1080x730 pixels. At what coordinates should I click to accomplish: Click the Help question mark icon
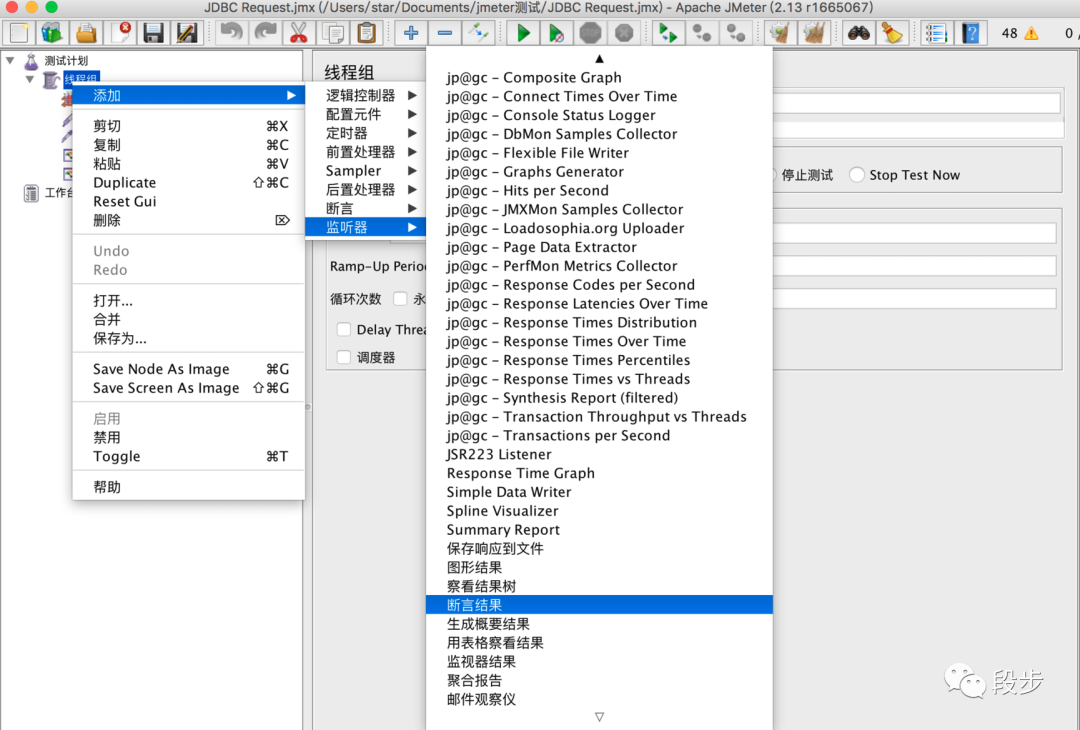(970, 32)
